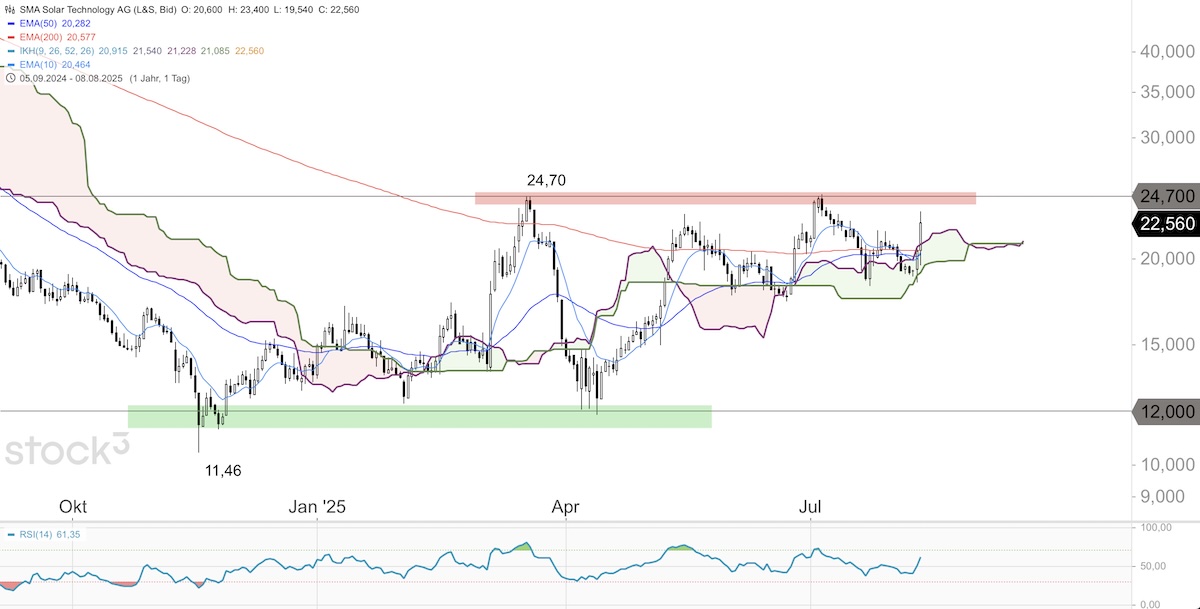Click the 22,560 current price tag on axis

point(1167,224)
